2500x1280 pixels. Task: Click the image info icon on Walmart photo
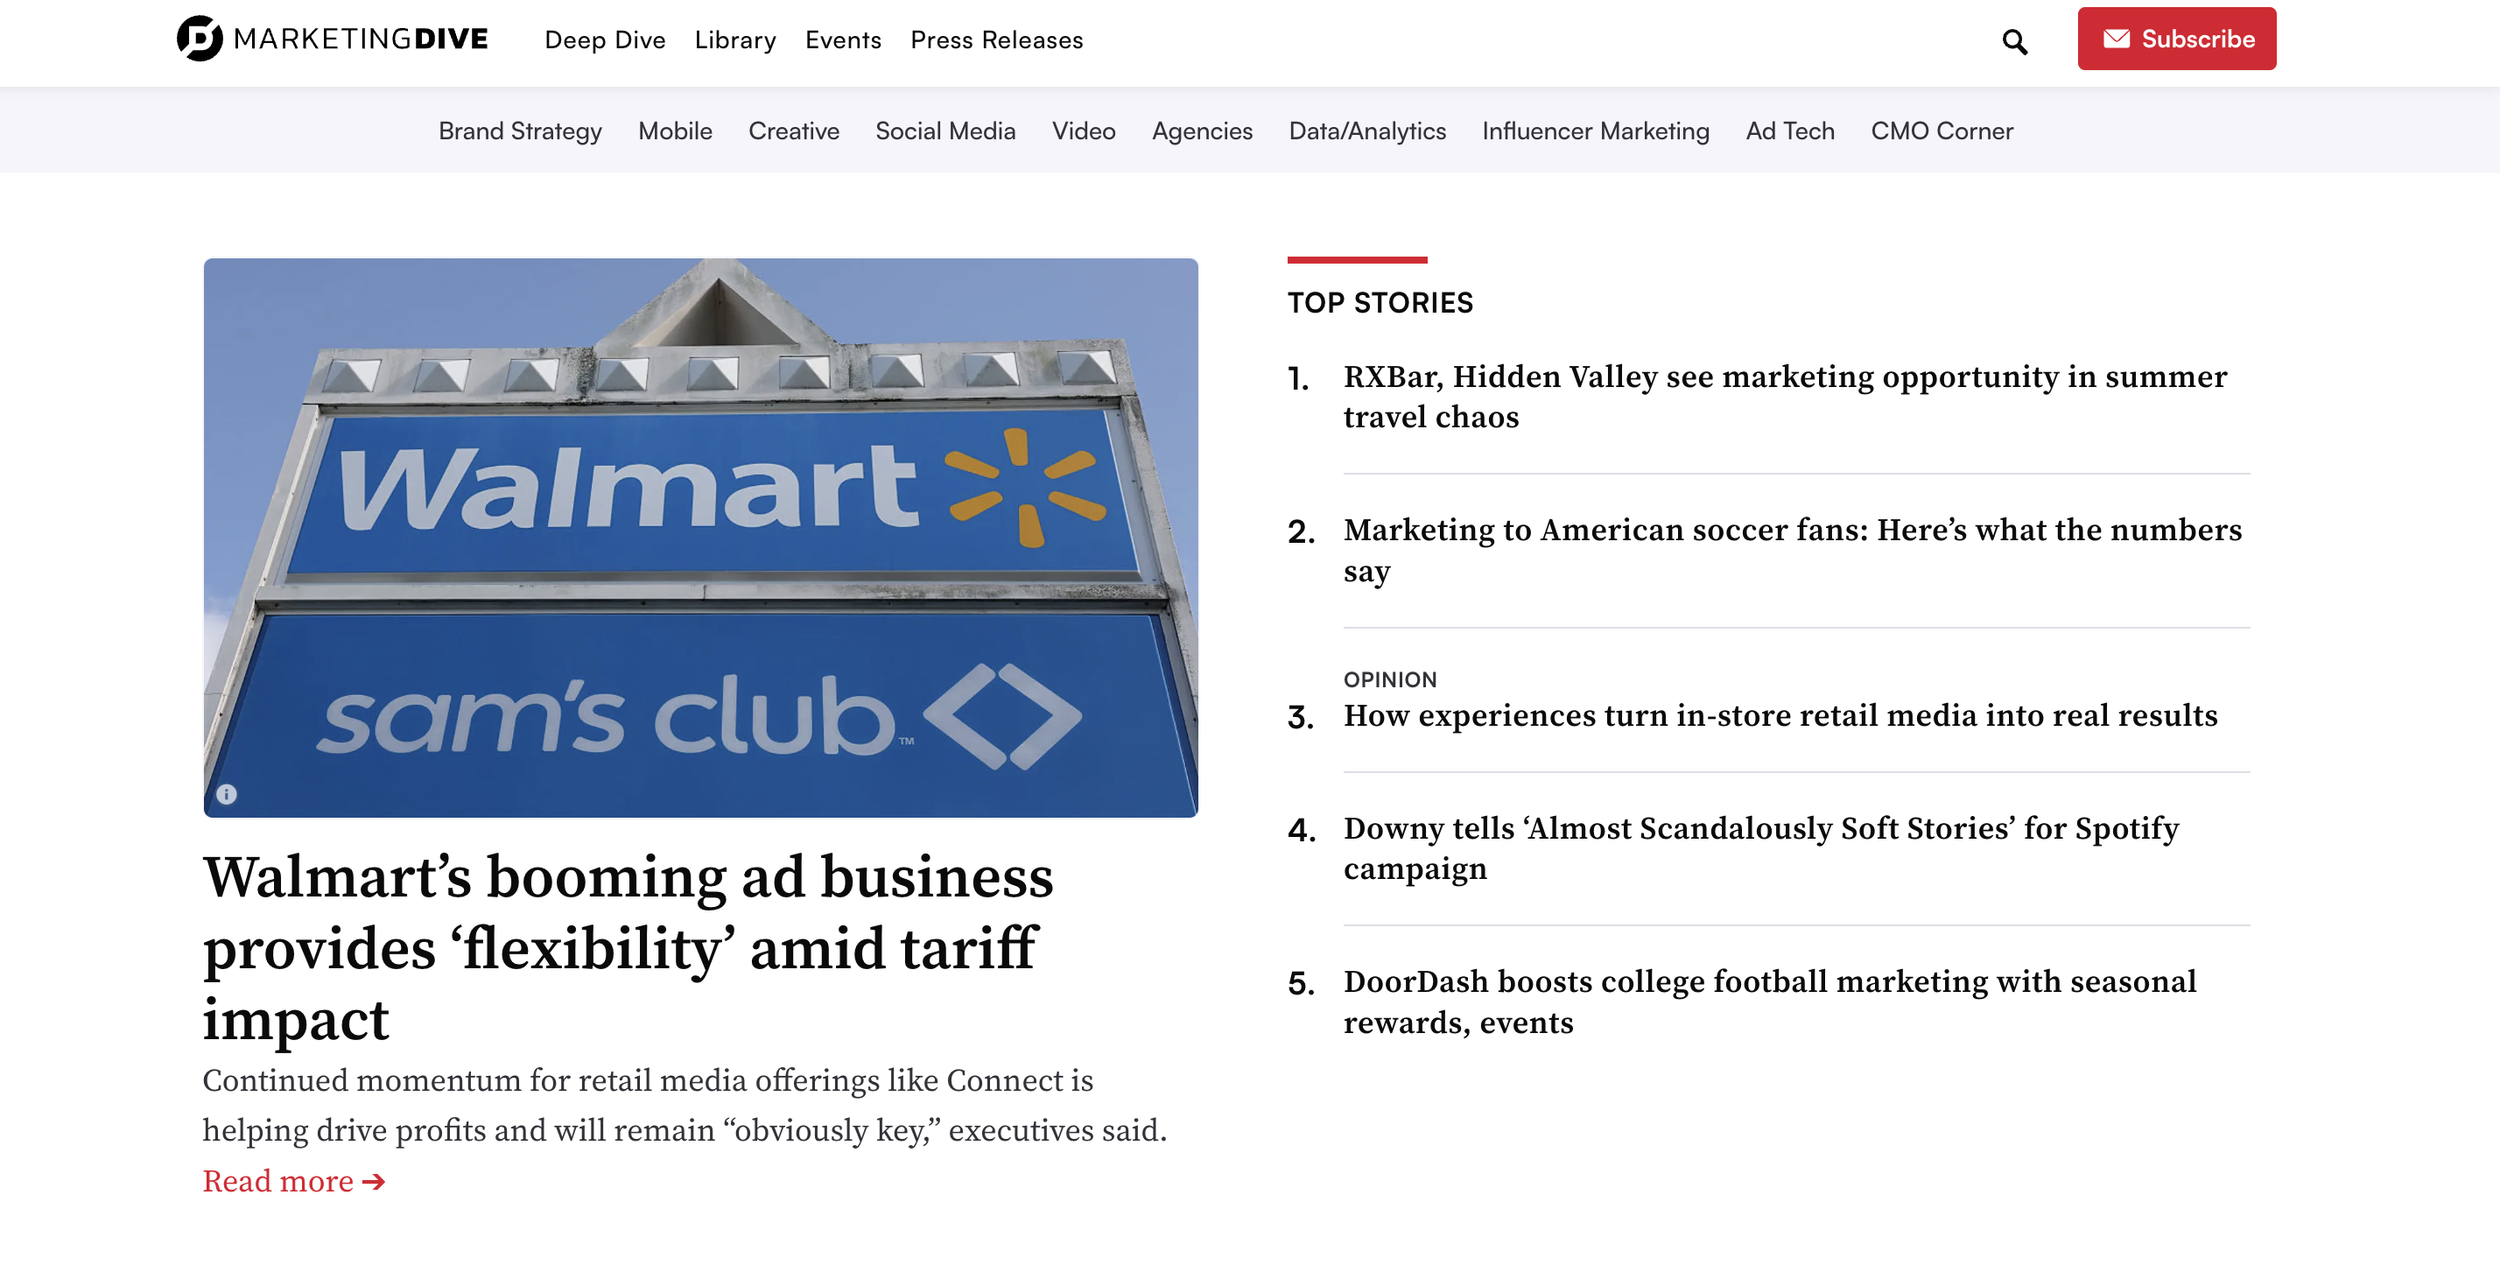point(227,794)
